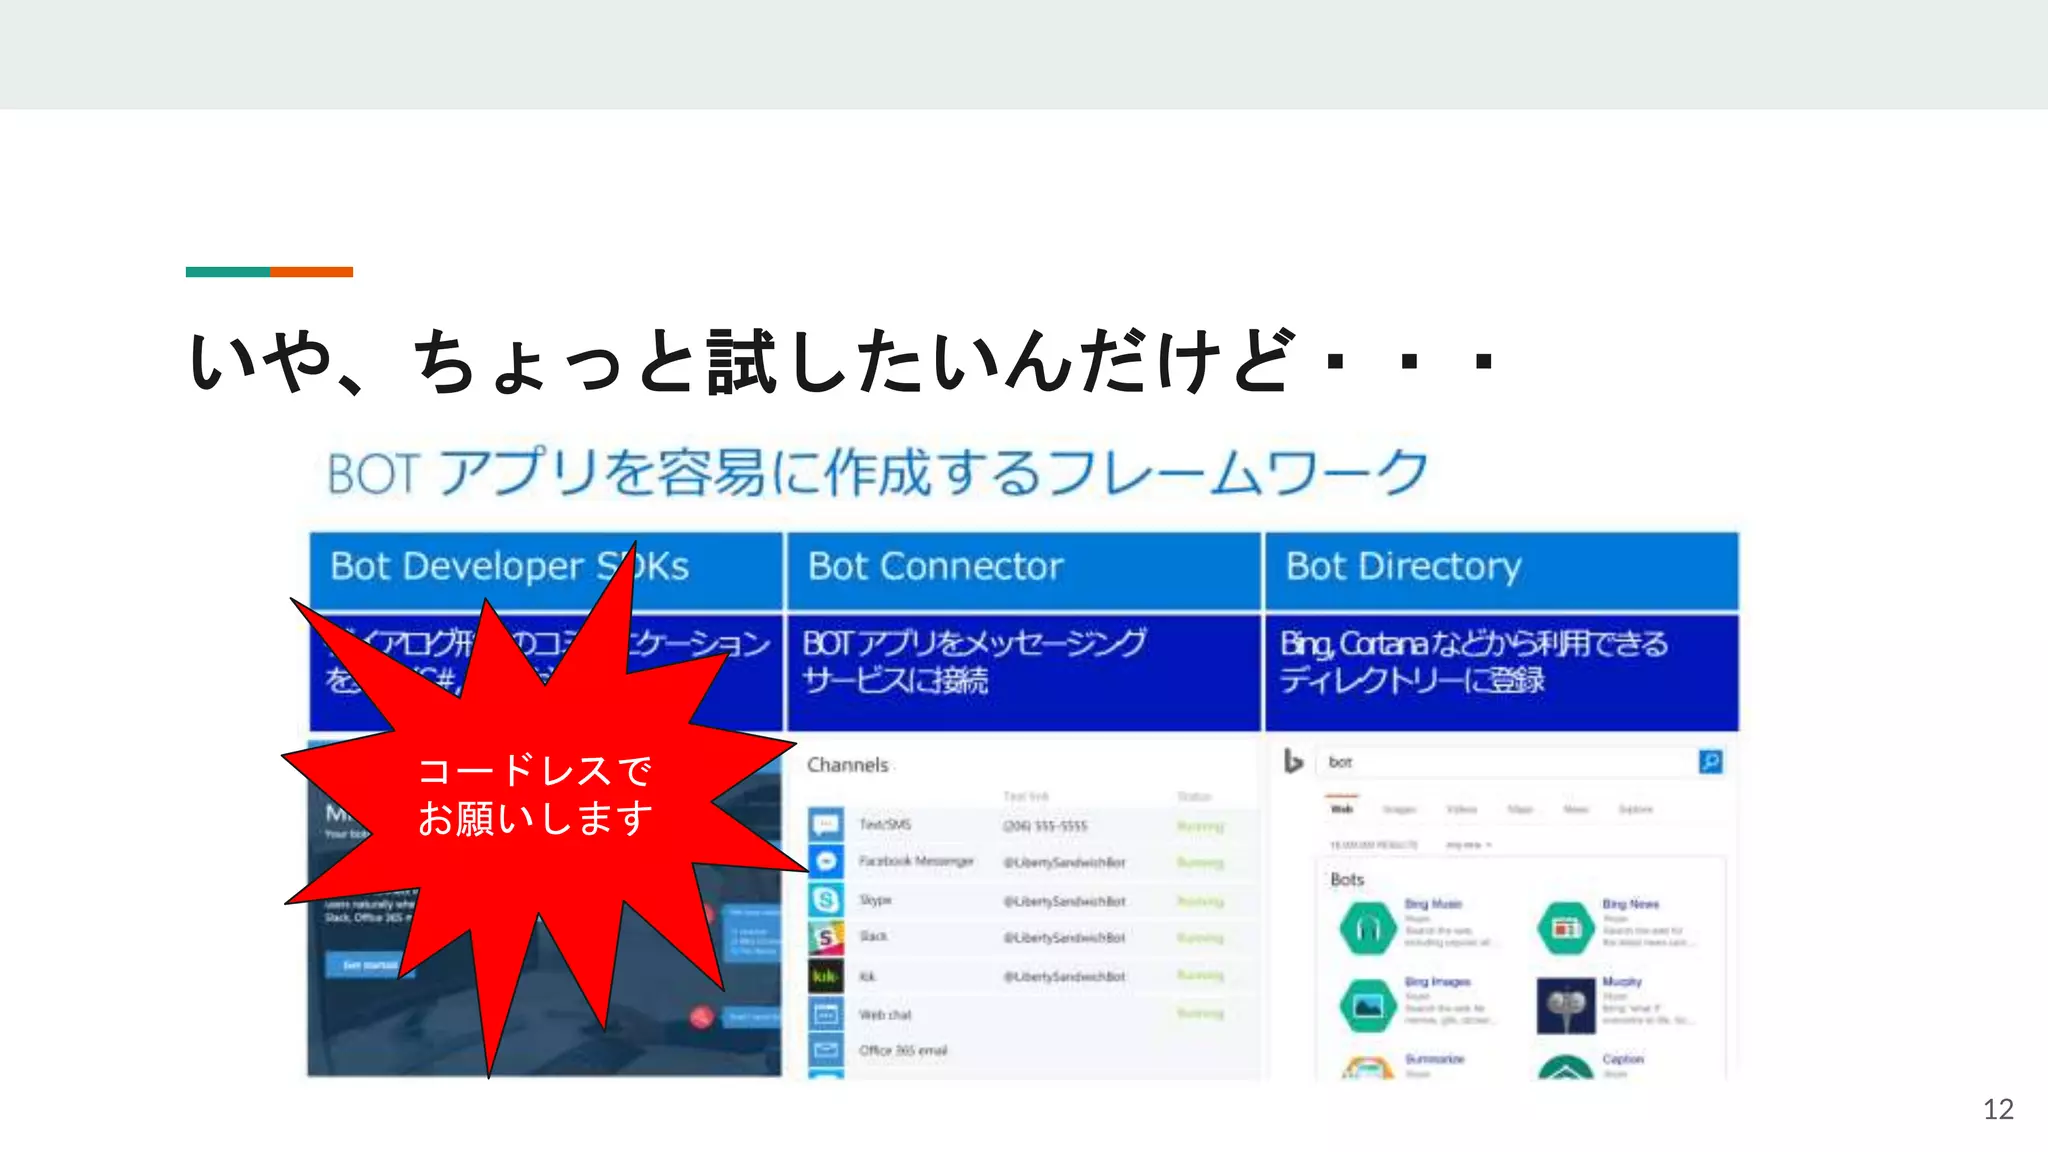Click the Bing search field containing 'bot'

(x=1508, y=762)
